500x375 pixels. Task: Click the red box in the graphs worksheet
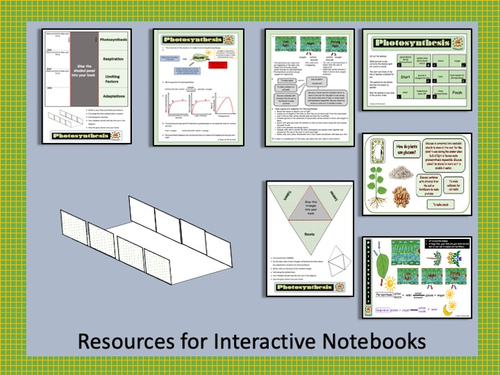point(218,65)
